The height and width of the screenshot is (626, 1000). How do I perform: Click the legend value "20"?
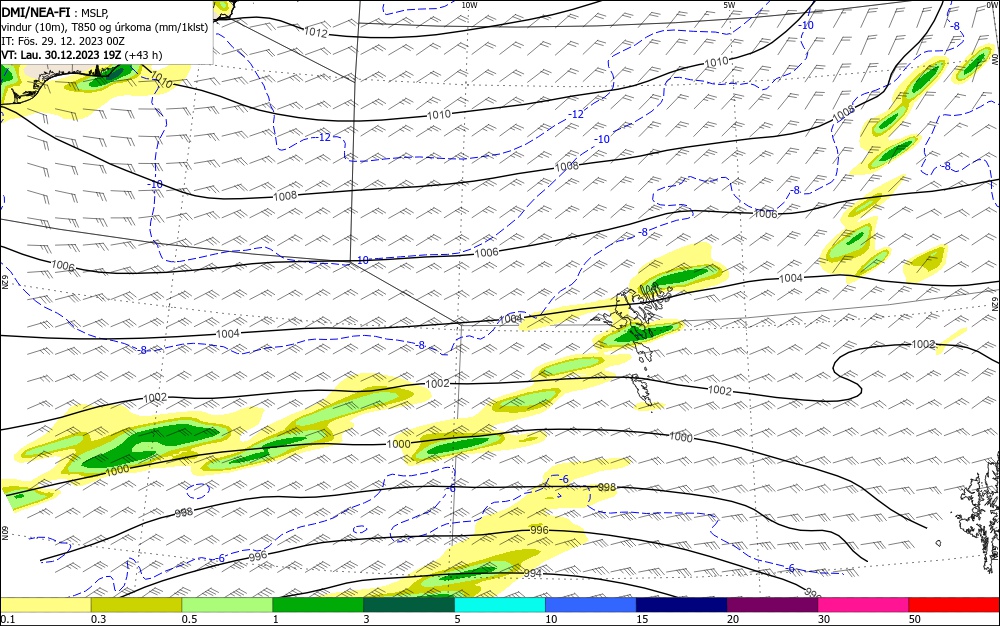pyautogui.click(x=733, y=619)
